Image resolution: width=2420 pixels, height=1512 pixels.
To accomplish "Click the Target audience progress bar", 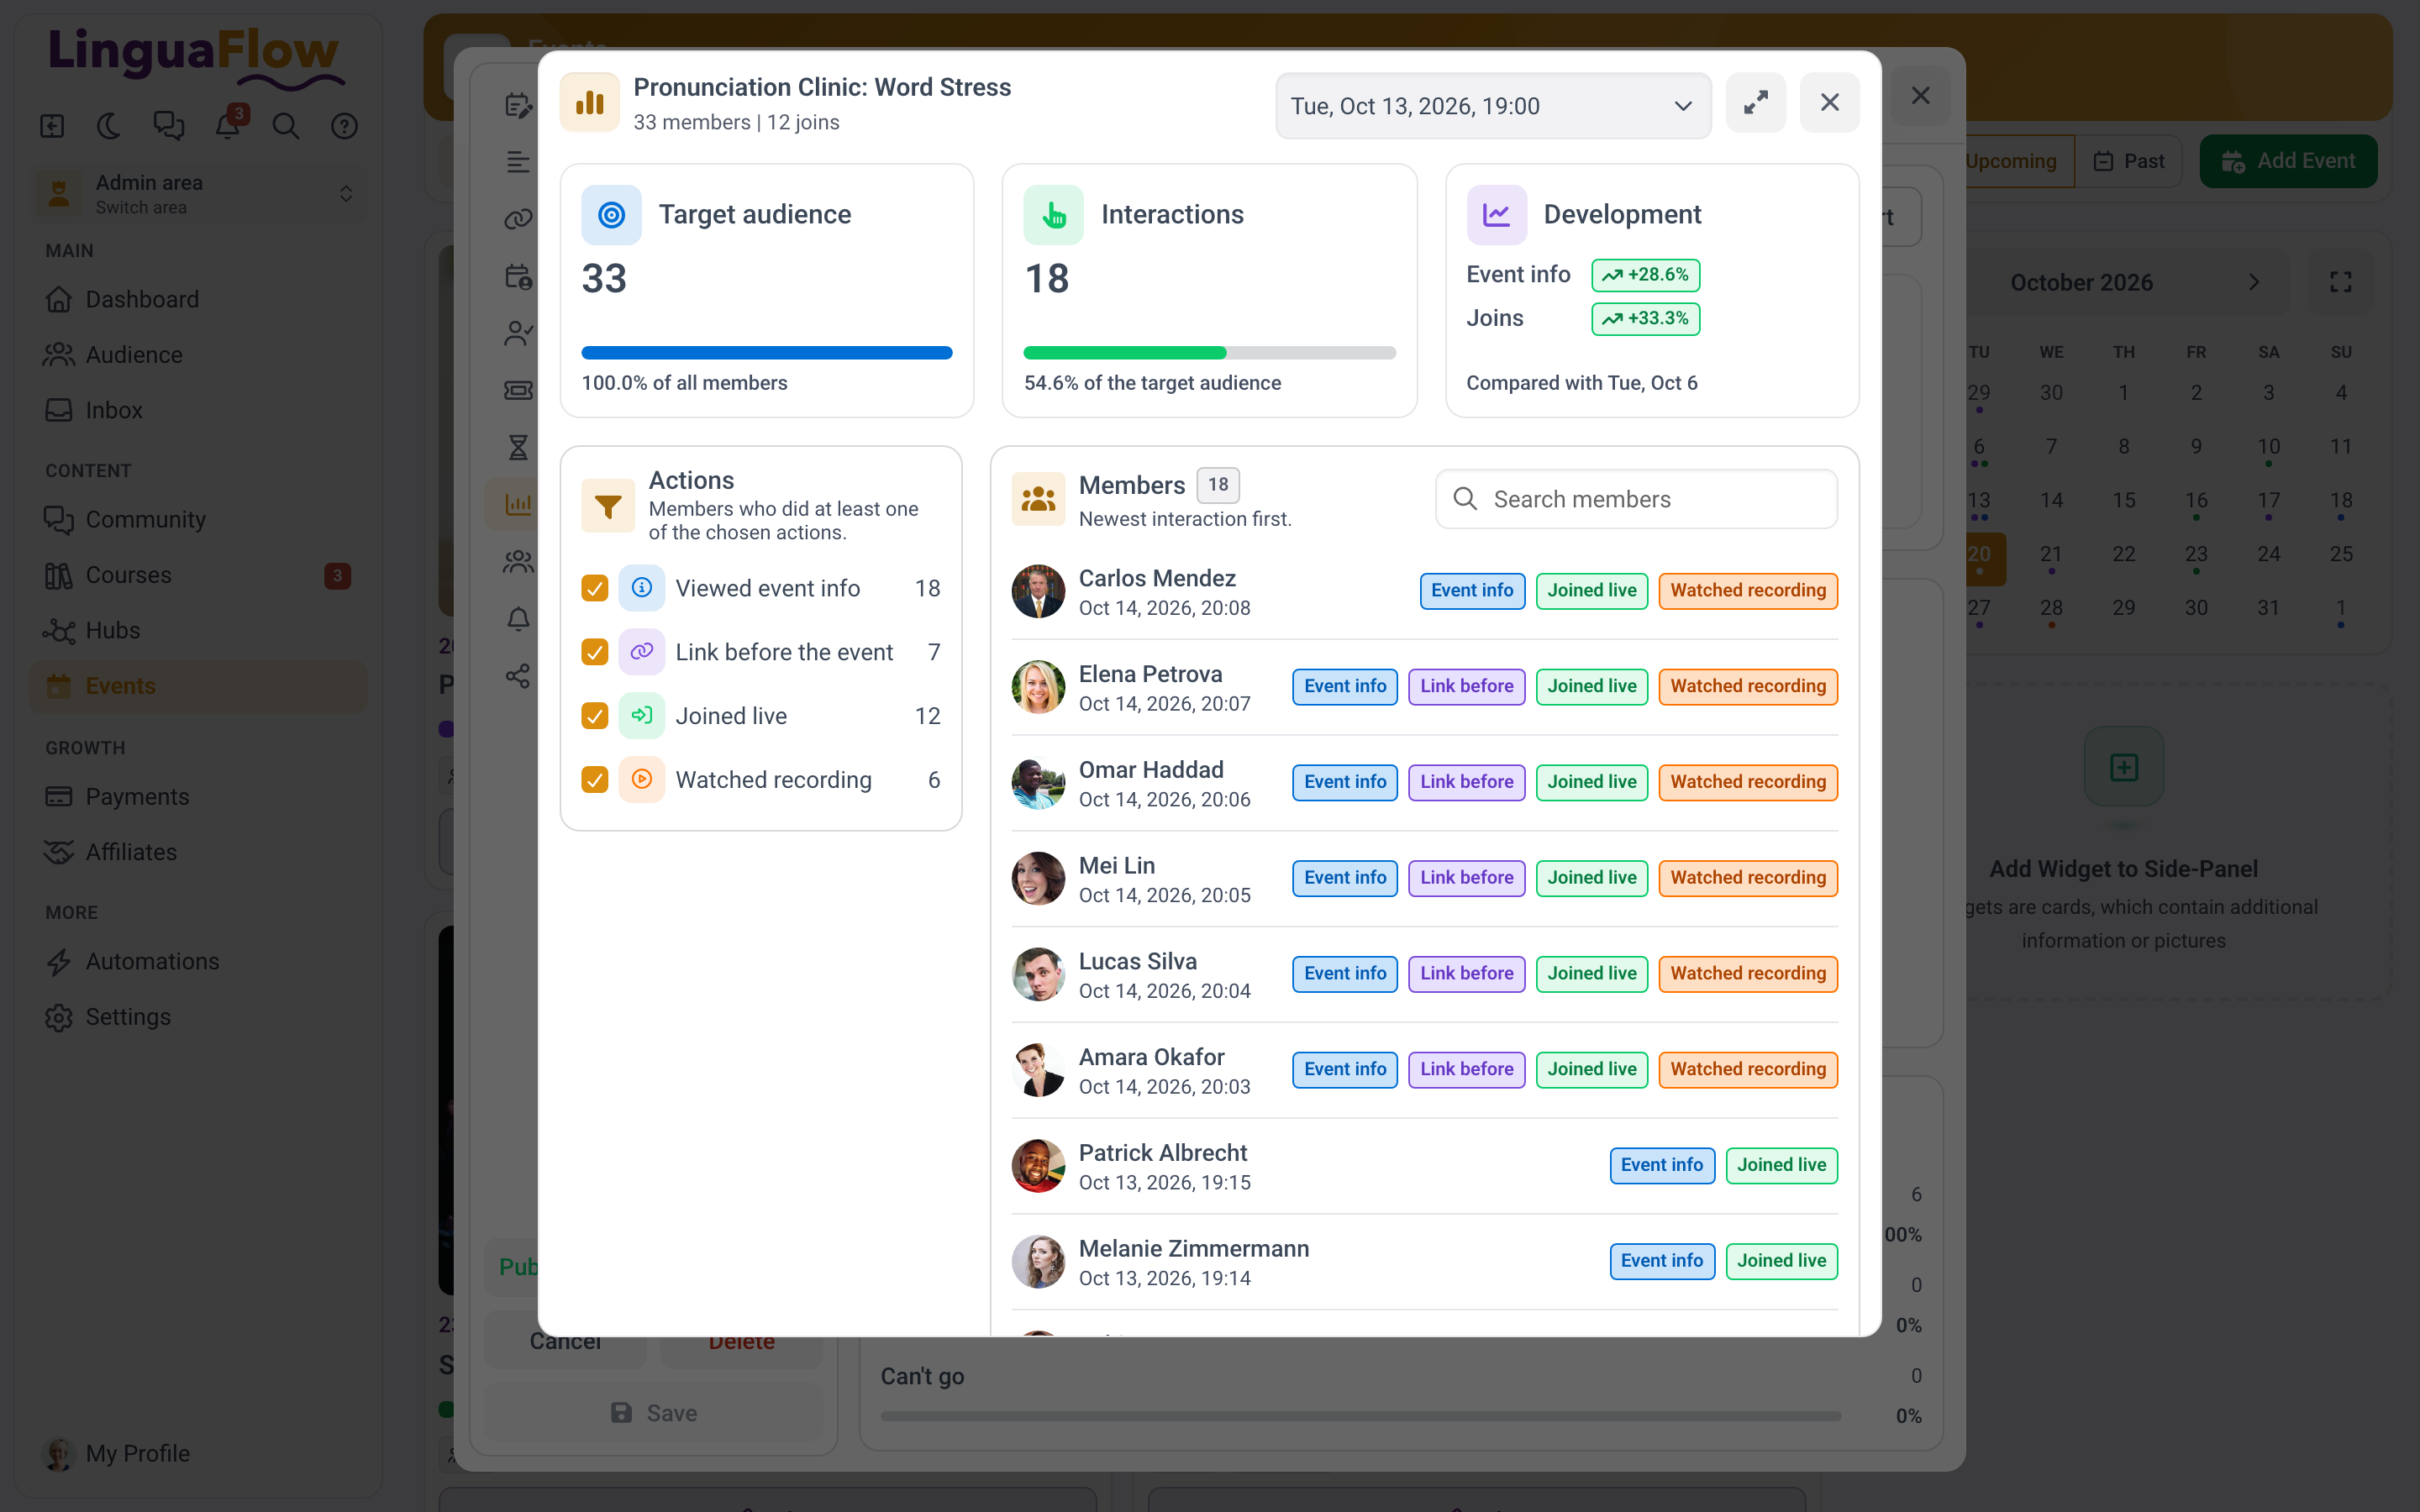I will (x=767, y=352).
